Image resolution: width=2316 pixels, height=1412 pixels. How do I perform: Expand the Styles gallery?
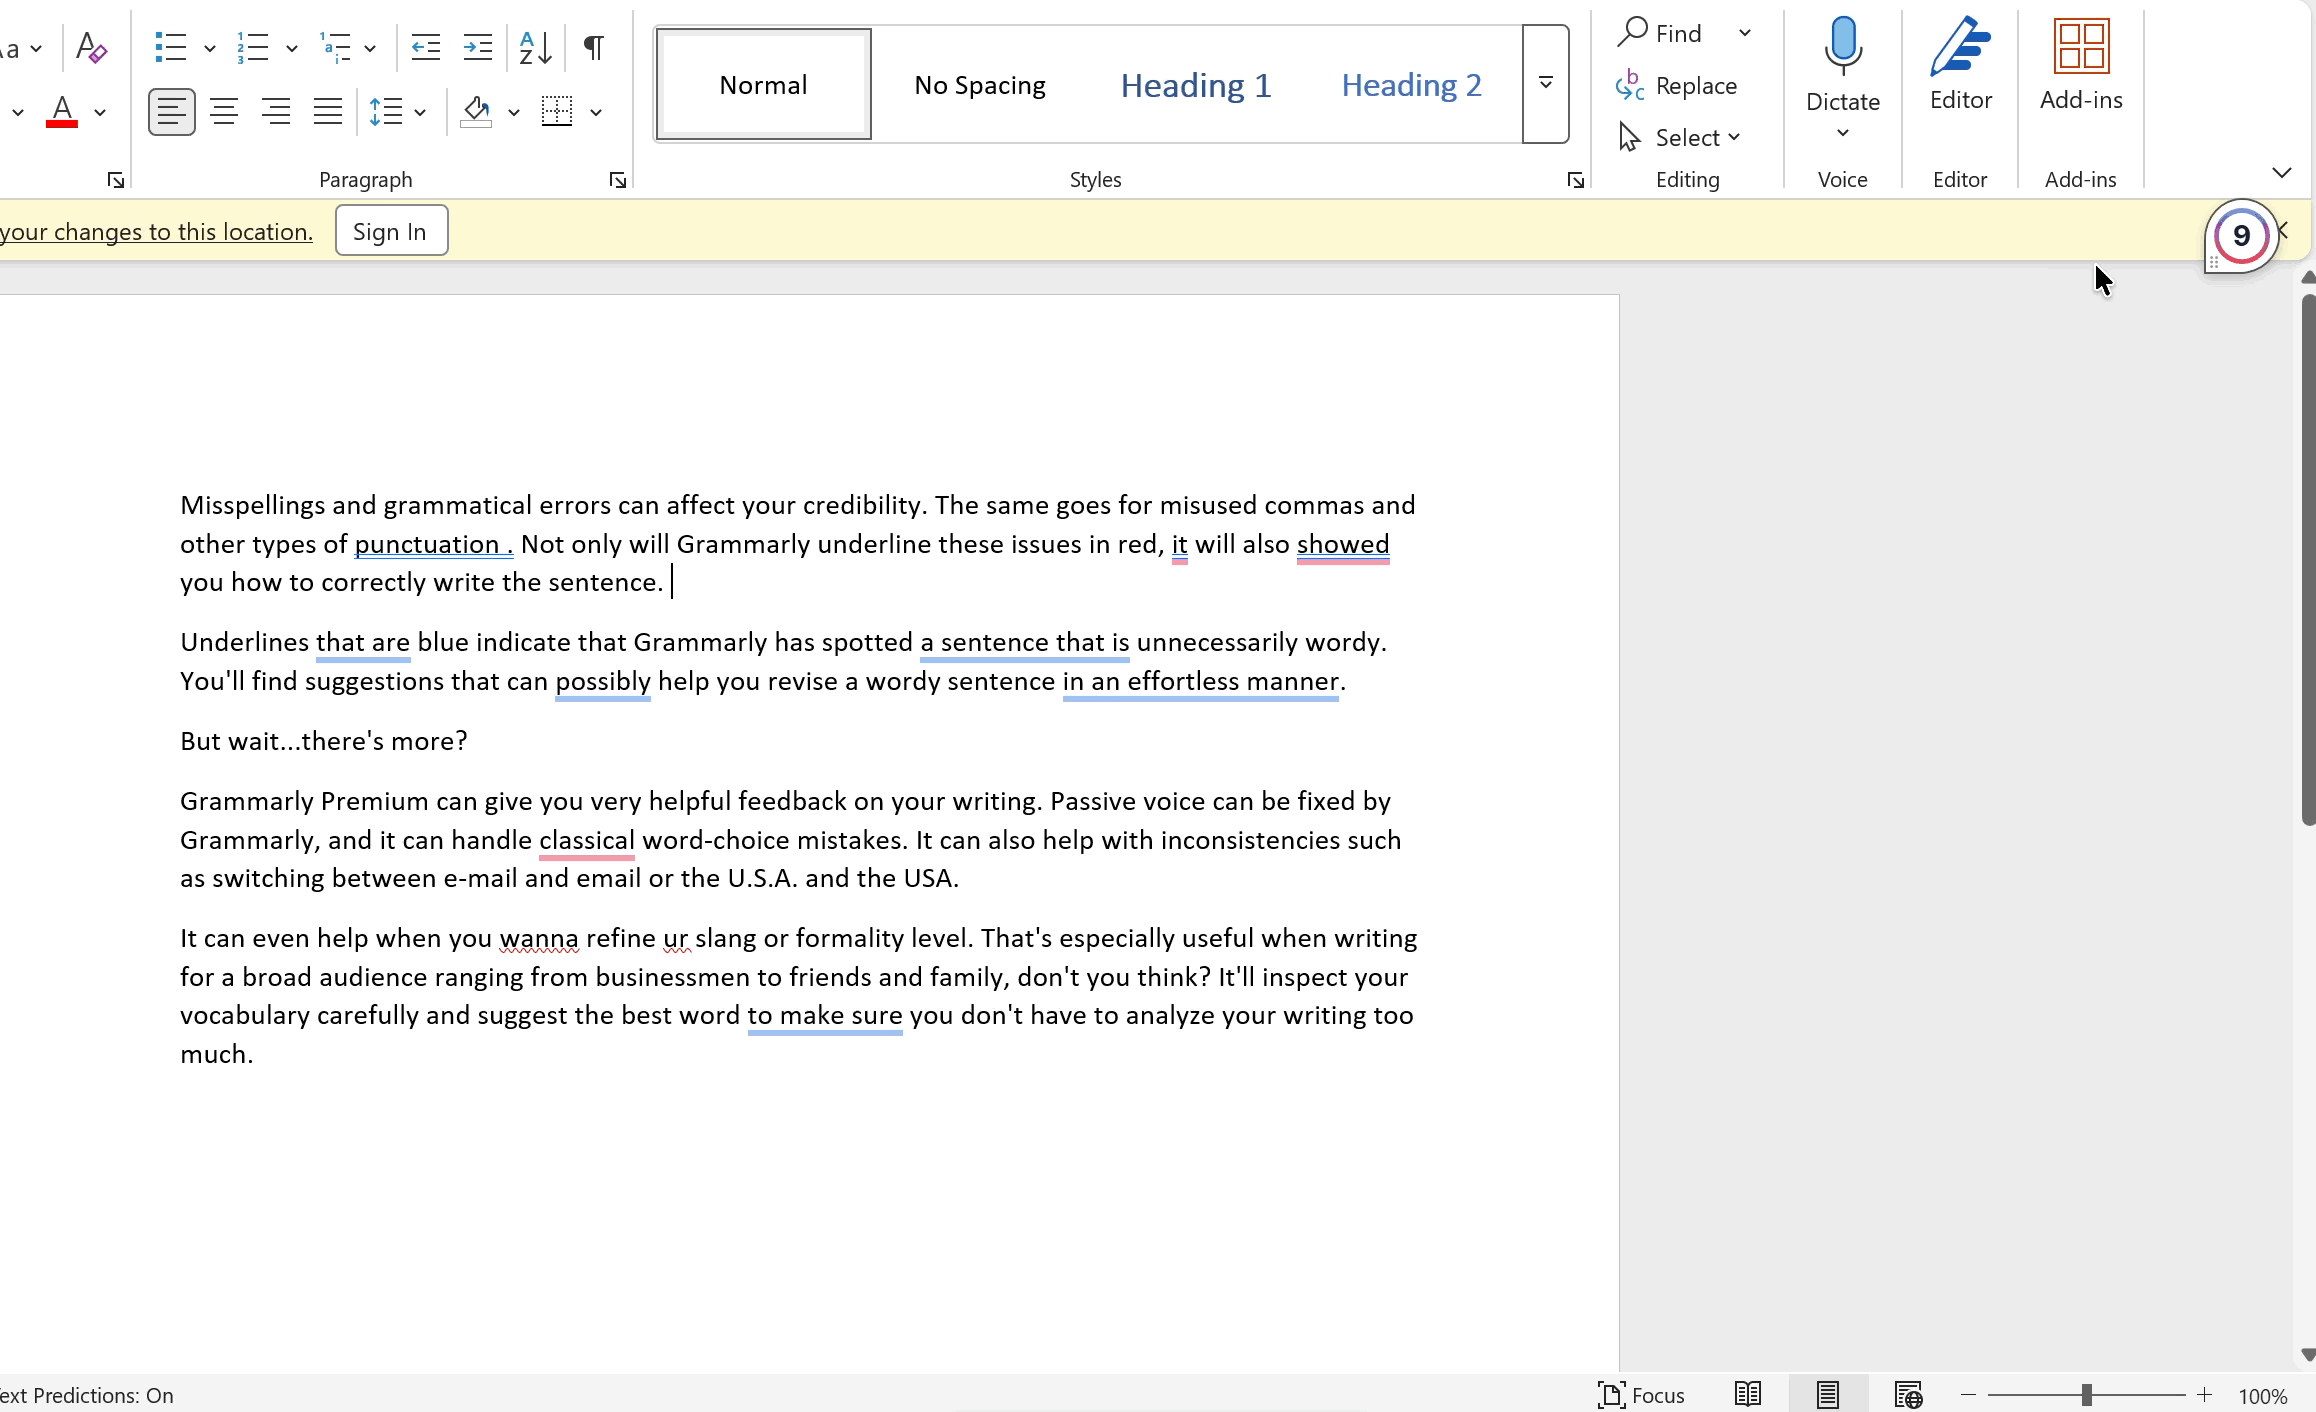click(1546, 84)
